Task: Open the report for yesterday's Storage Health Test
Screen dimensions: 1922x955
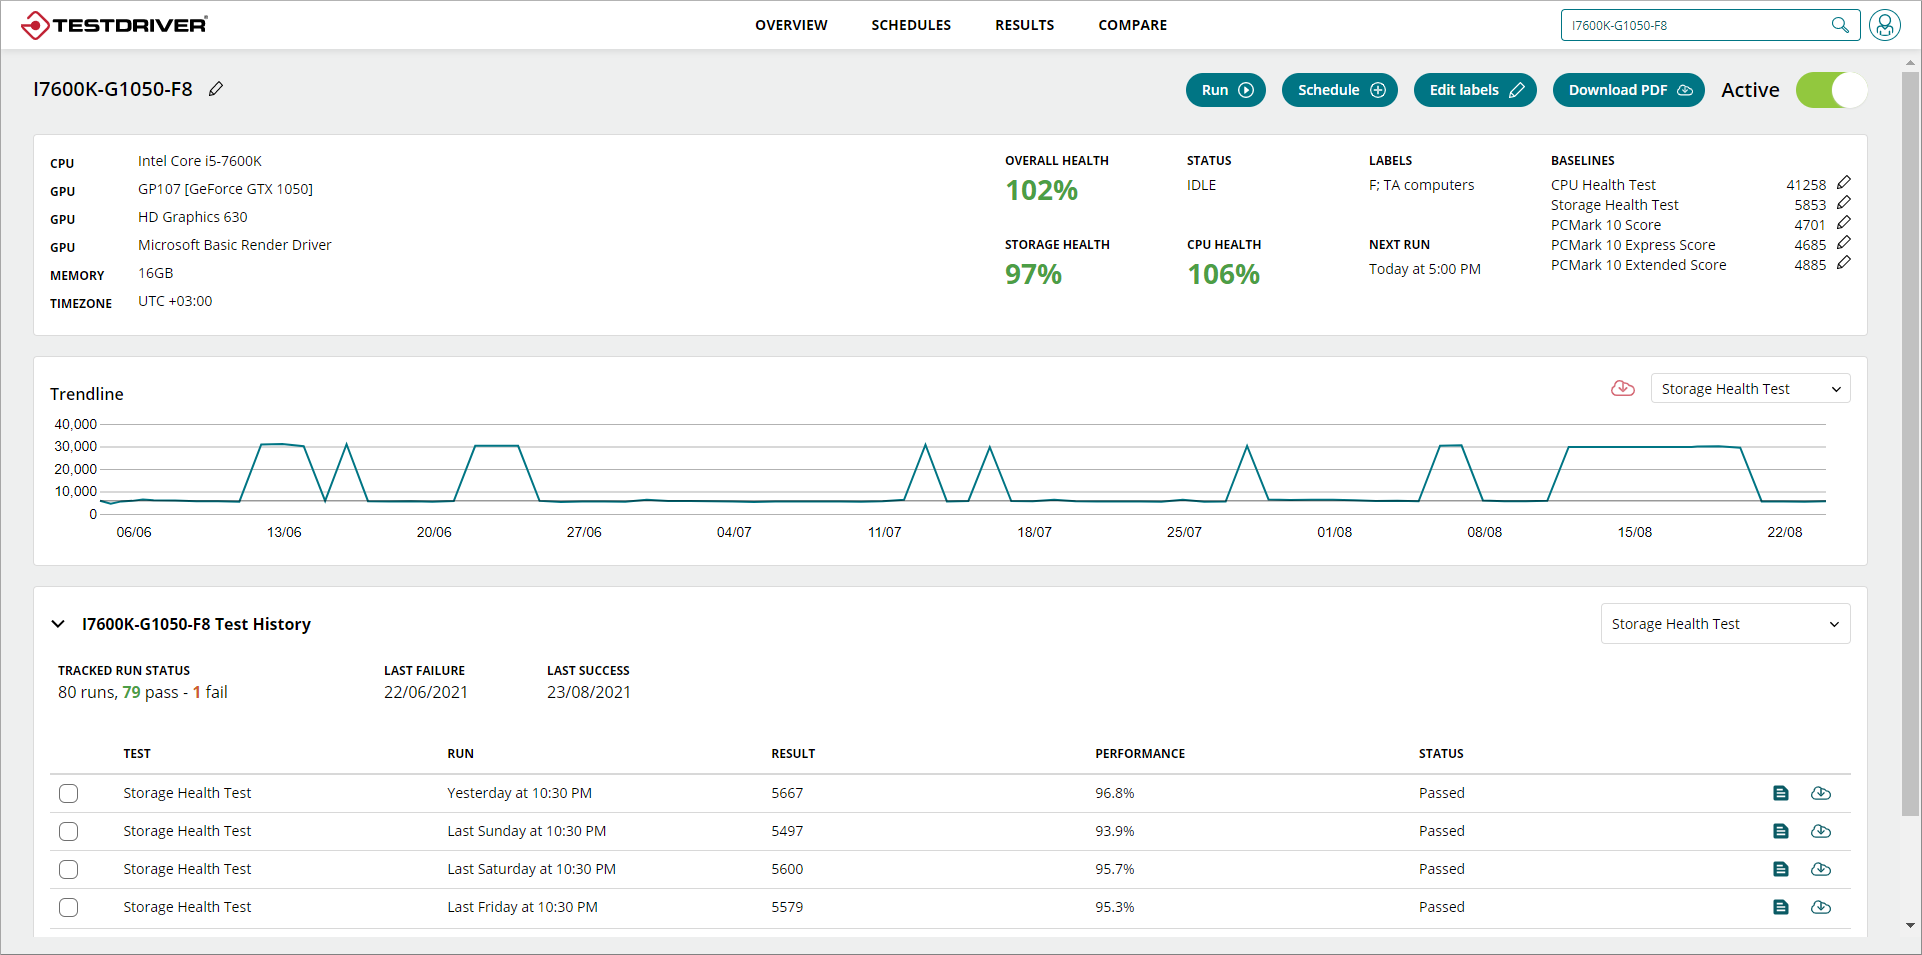Action: 1780,793
